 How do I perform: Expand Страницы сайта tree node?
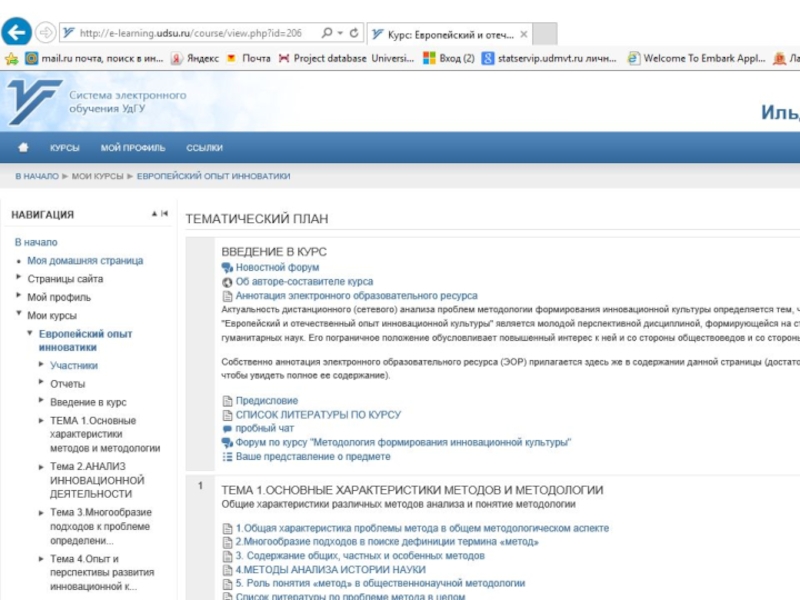tap(18, 277)
